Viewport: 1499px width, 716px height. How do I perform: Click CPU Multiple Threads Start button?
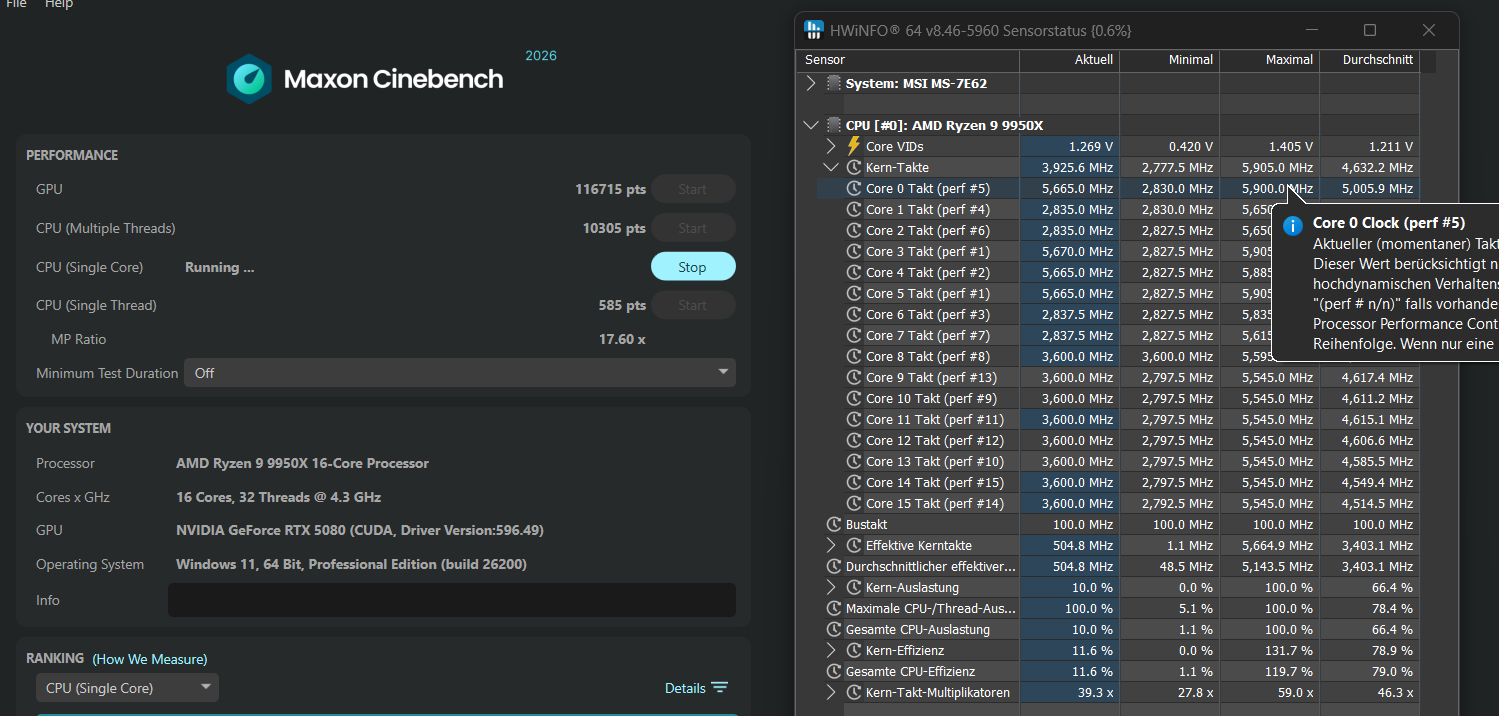pos(693,228)
